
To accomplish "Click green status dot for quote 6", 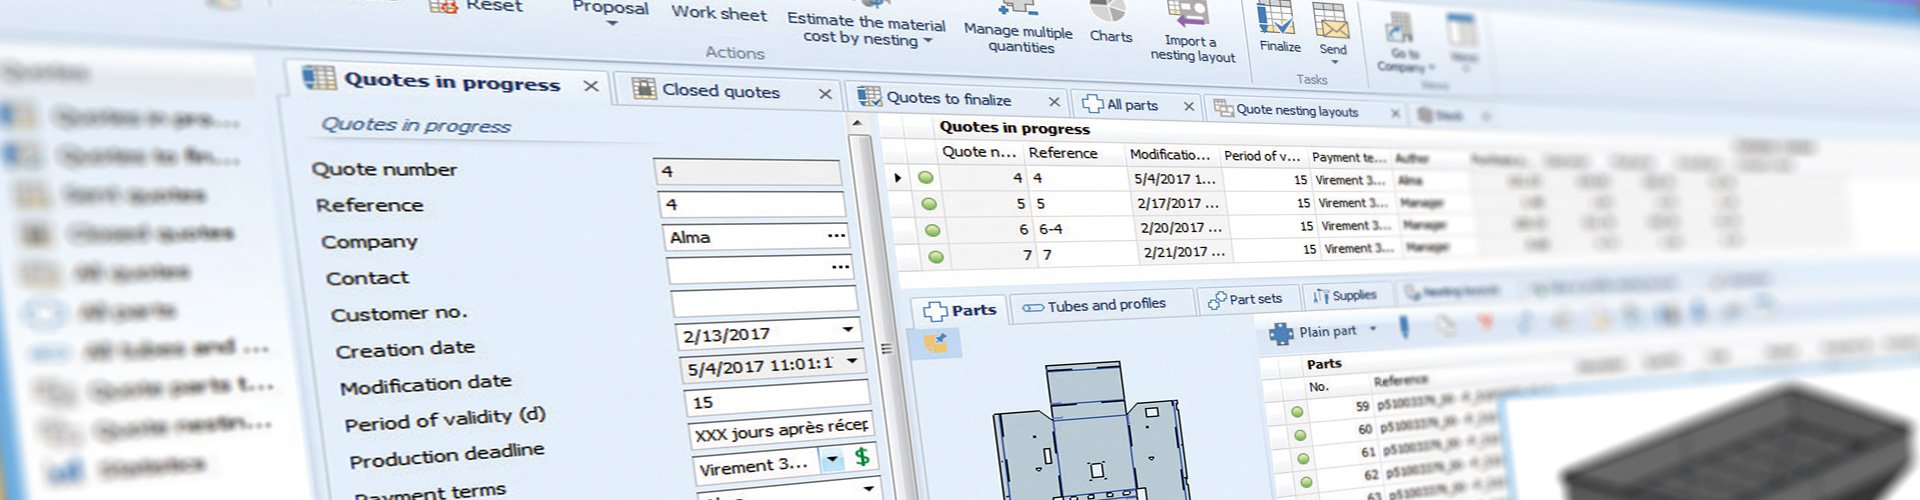I will pos(932,230).
